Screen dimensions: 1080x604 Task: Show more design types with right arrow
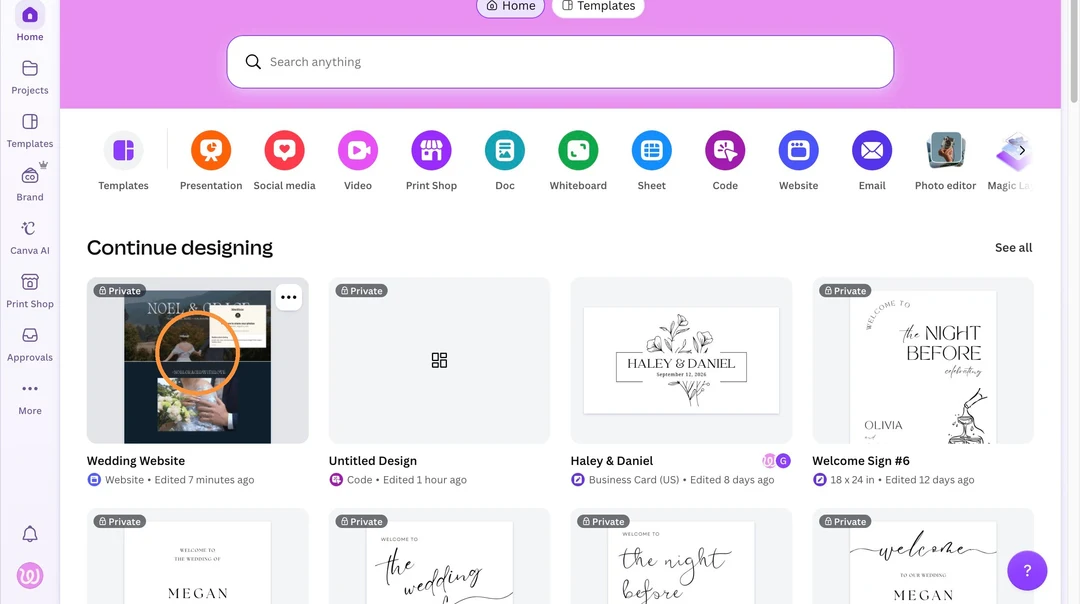coord(1022,150)
